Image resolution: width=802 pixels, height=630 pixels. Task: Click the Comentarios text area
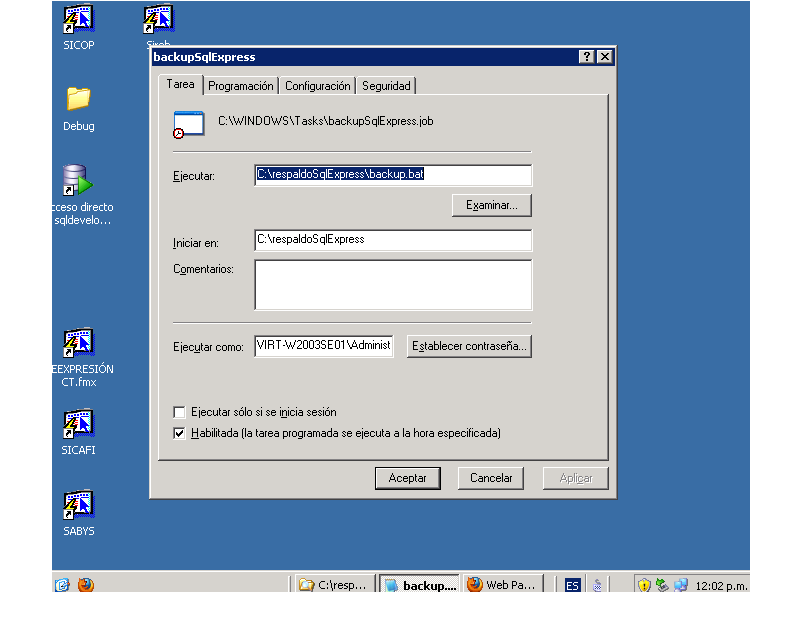point(393,285)
